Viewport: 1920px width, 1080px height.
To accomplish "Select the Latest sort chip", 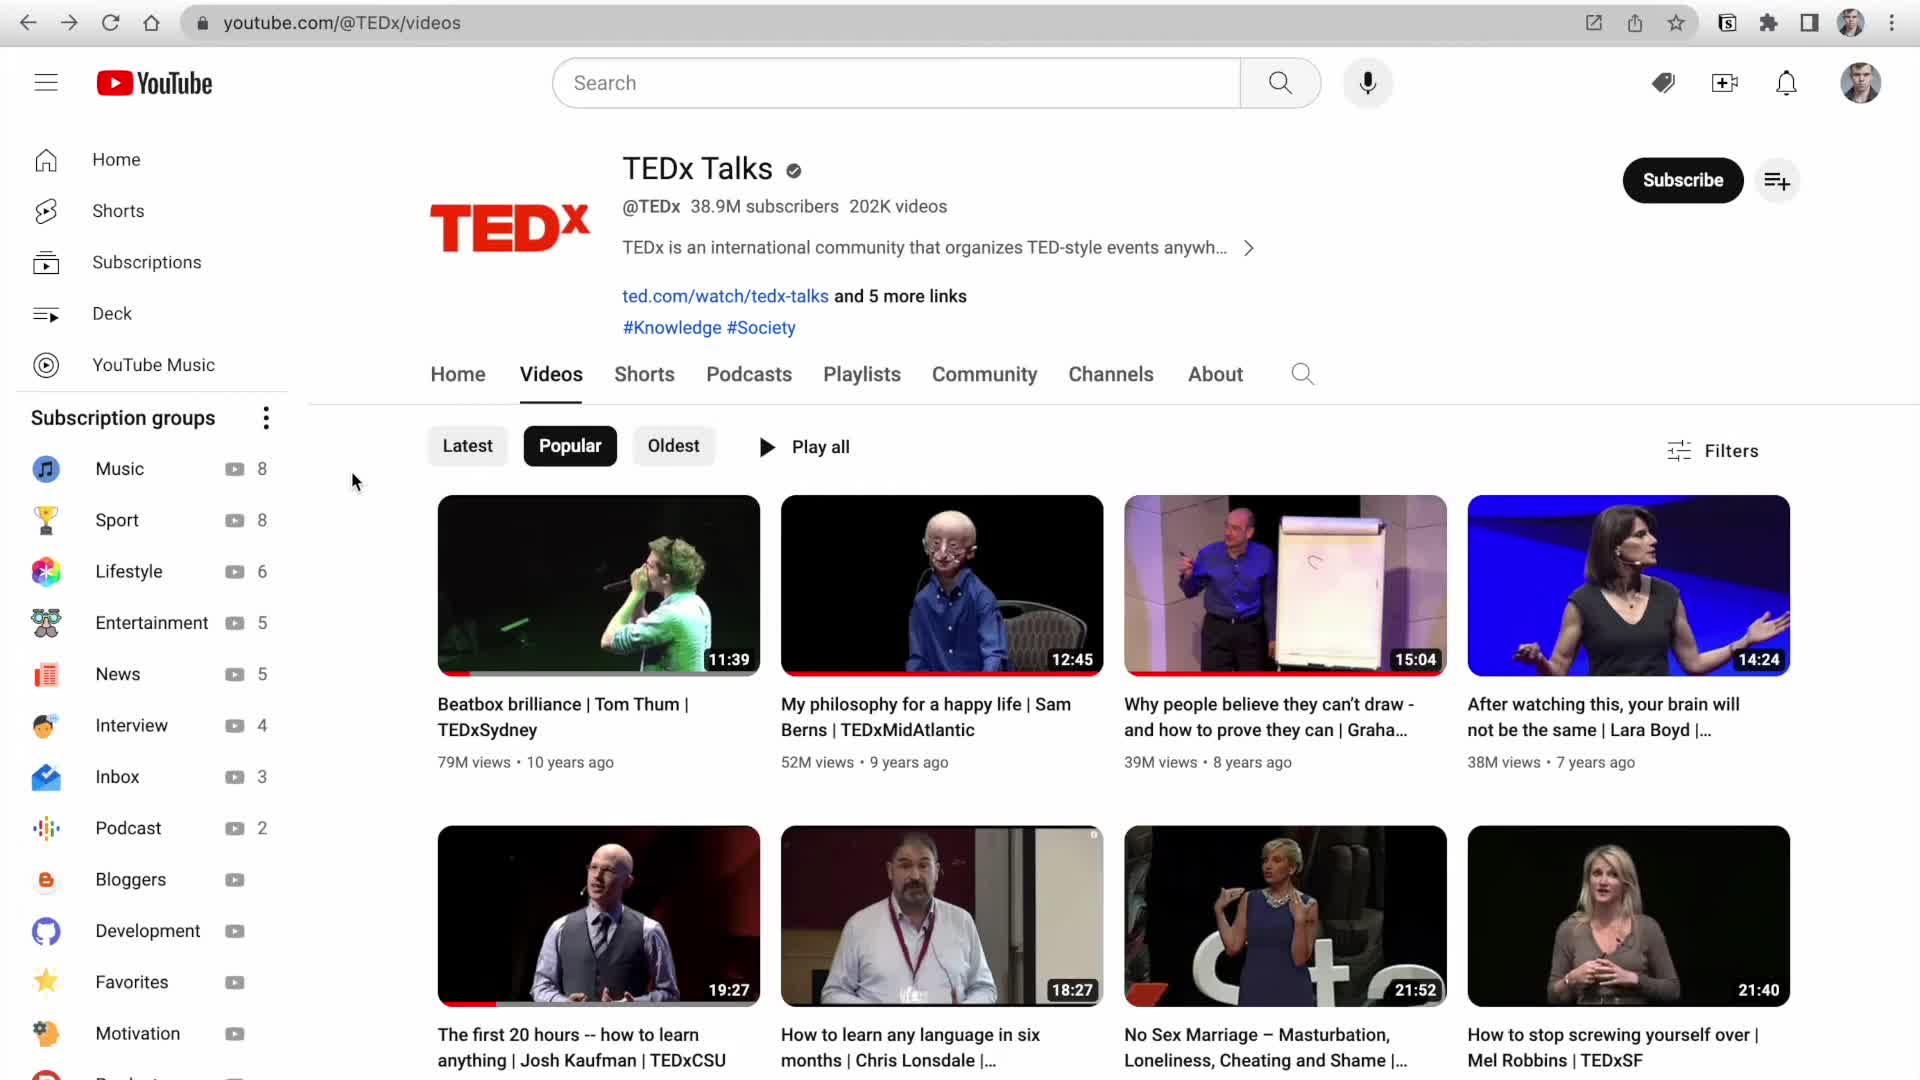I will click(467, 446).
